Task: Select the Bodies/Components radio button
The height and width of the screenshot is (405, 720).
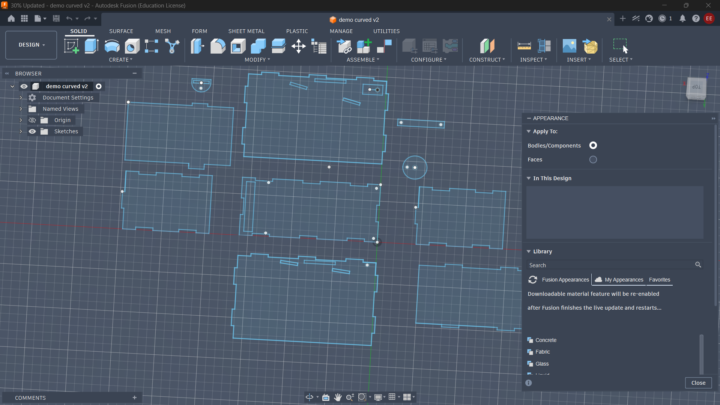Action: [593, 146]
